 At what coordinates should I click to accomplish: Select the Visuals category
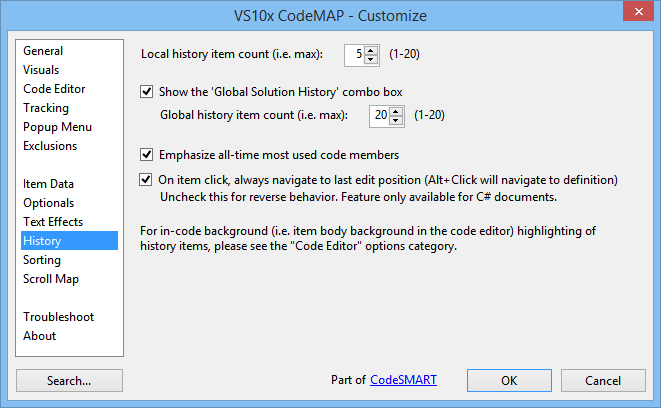41,70
